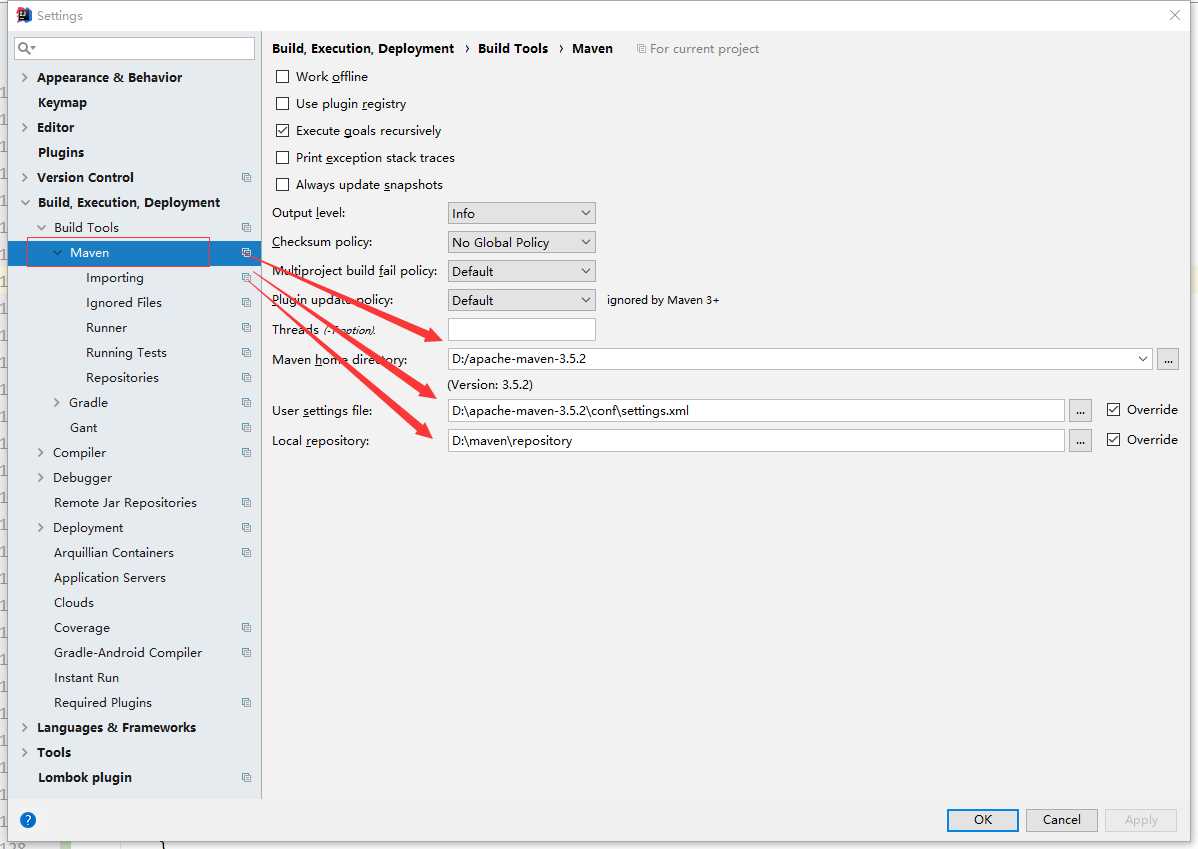Image resolution: width=1198 pixels, height=849 pixels.
Task: Disable Execute goals recursively
Action: click(283, 131)
